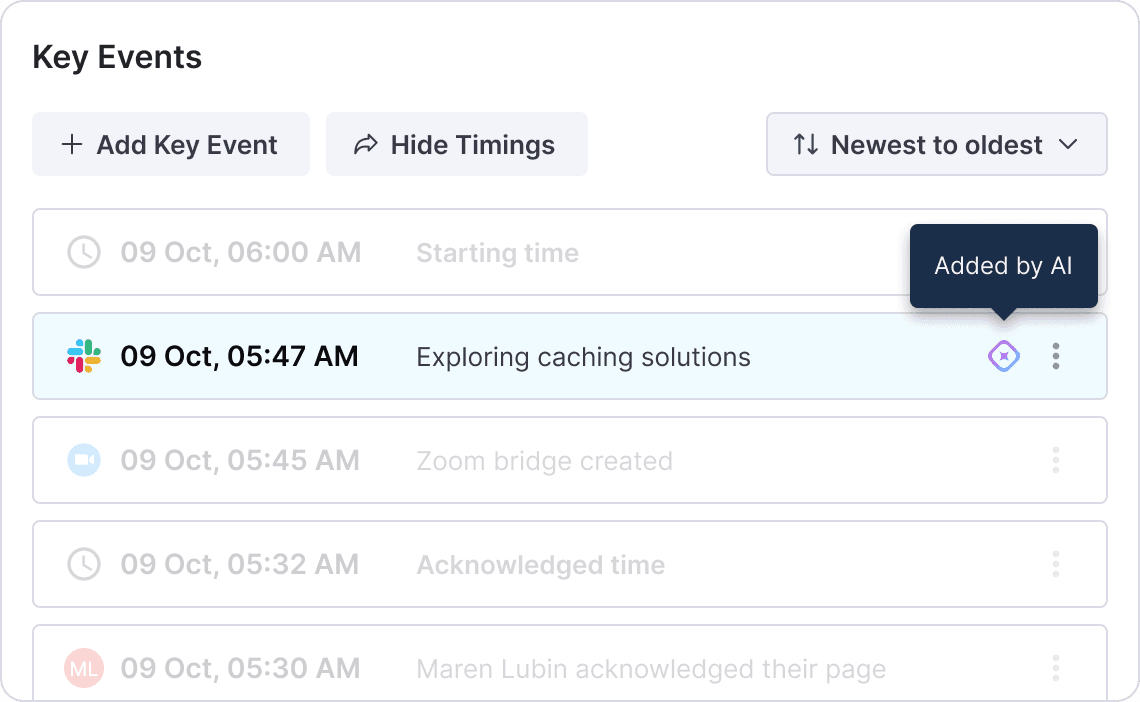Select the Zoom bridge created event row
The width and height of the screenshot is (1140, 702).
569,460
